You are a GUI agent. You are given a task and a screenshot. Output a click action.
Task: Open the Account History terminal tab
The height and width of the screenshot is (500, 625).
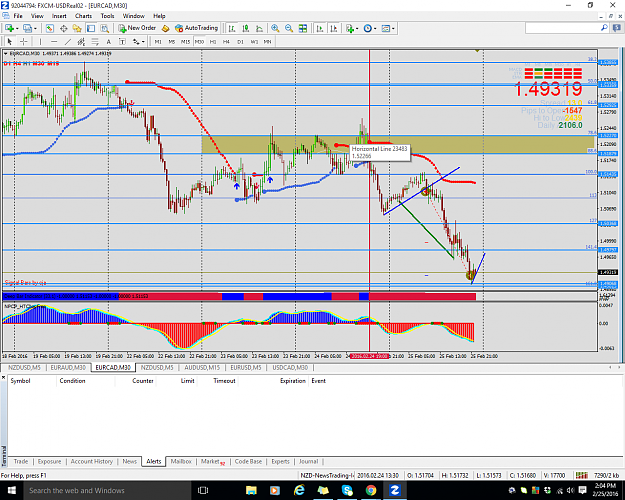coord(92,461)
